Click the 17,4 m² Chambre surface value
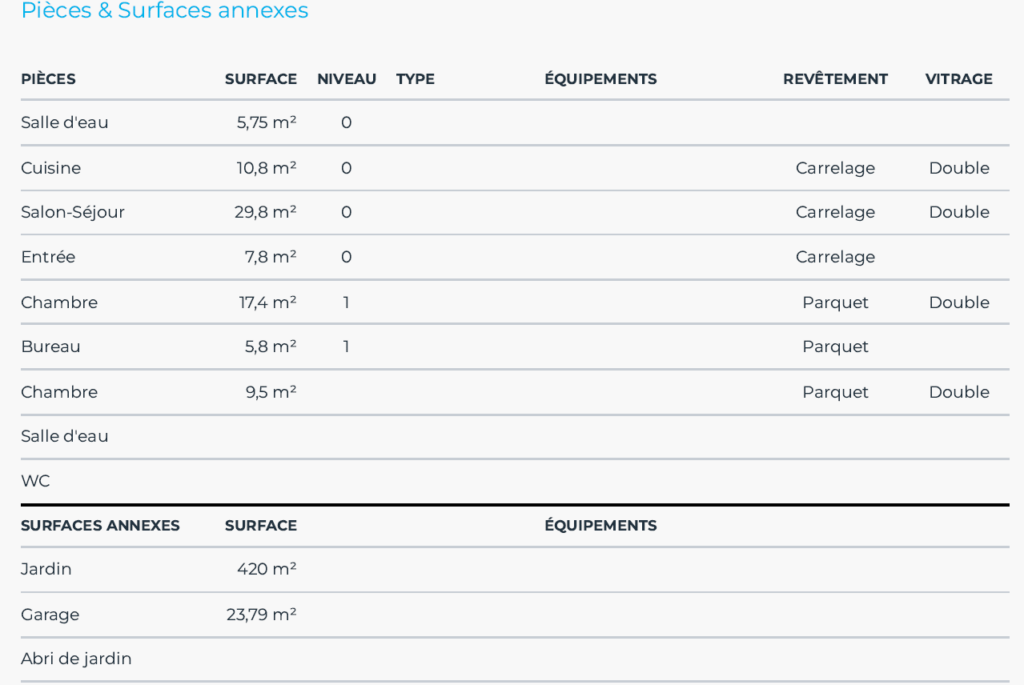 point(267,302)
